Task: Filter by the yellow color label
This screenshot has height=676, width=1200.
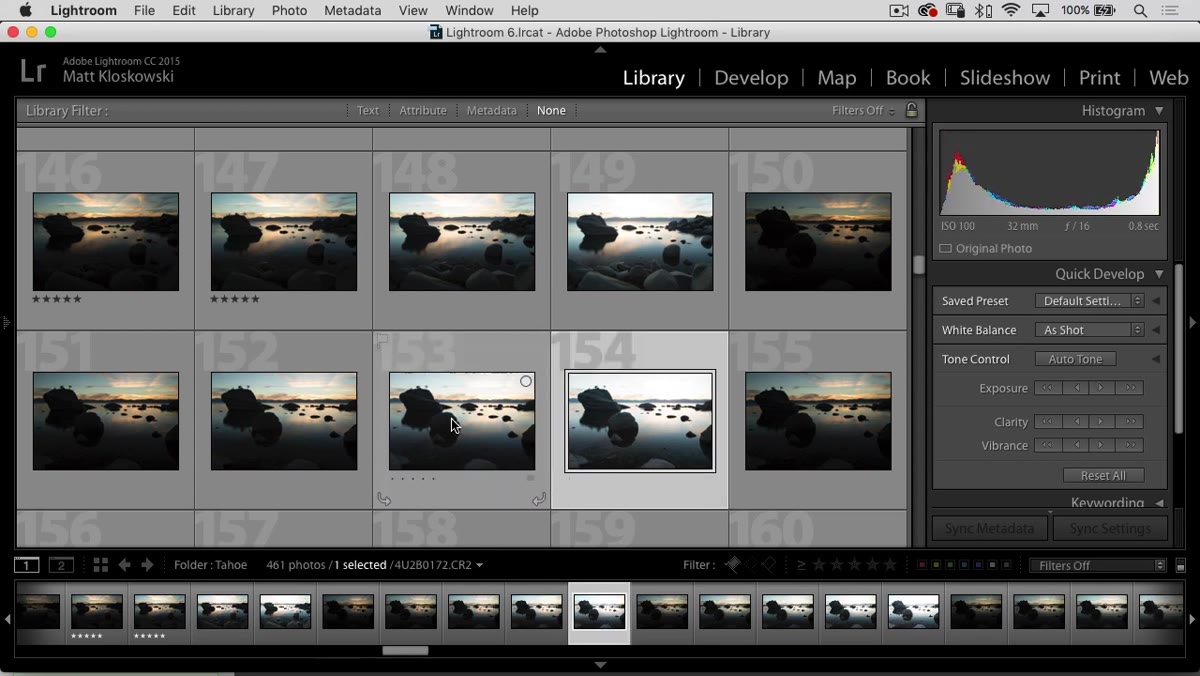Action: pyautogui.click(x=936, y=566)
